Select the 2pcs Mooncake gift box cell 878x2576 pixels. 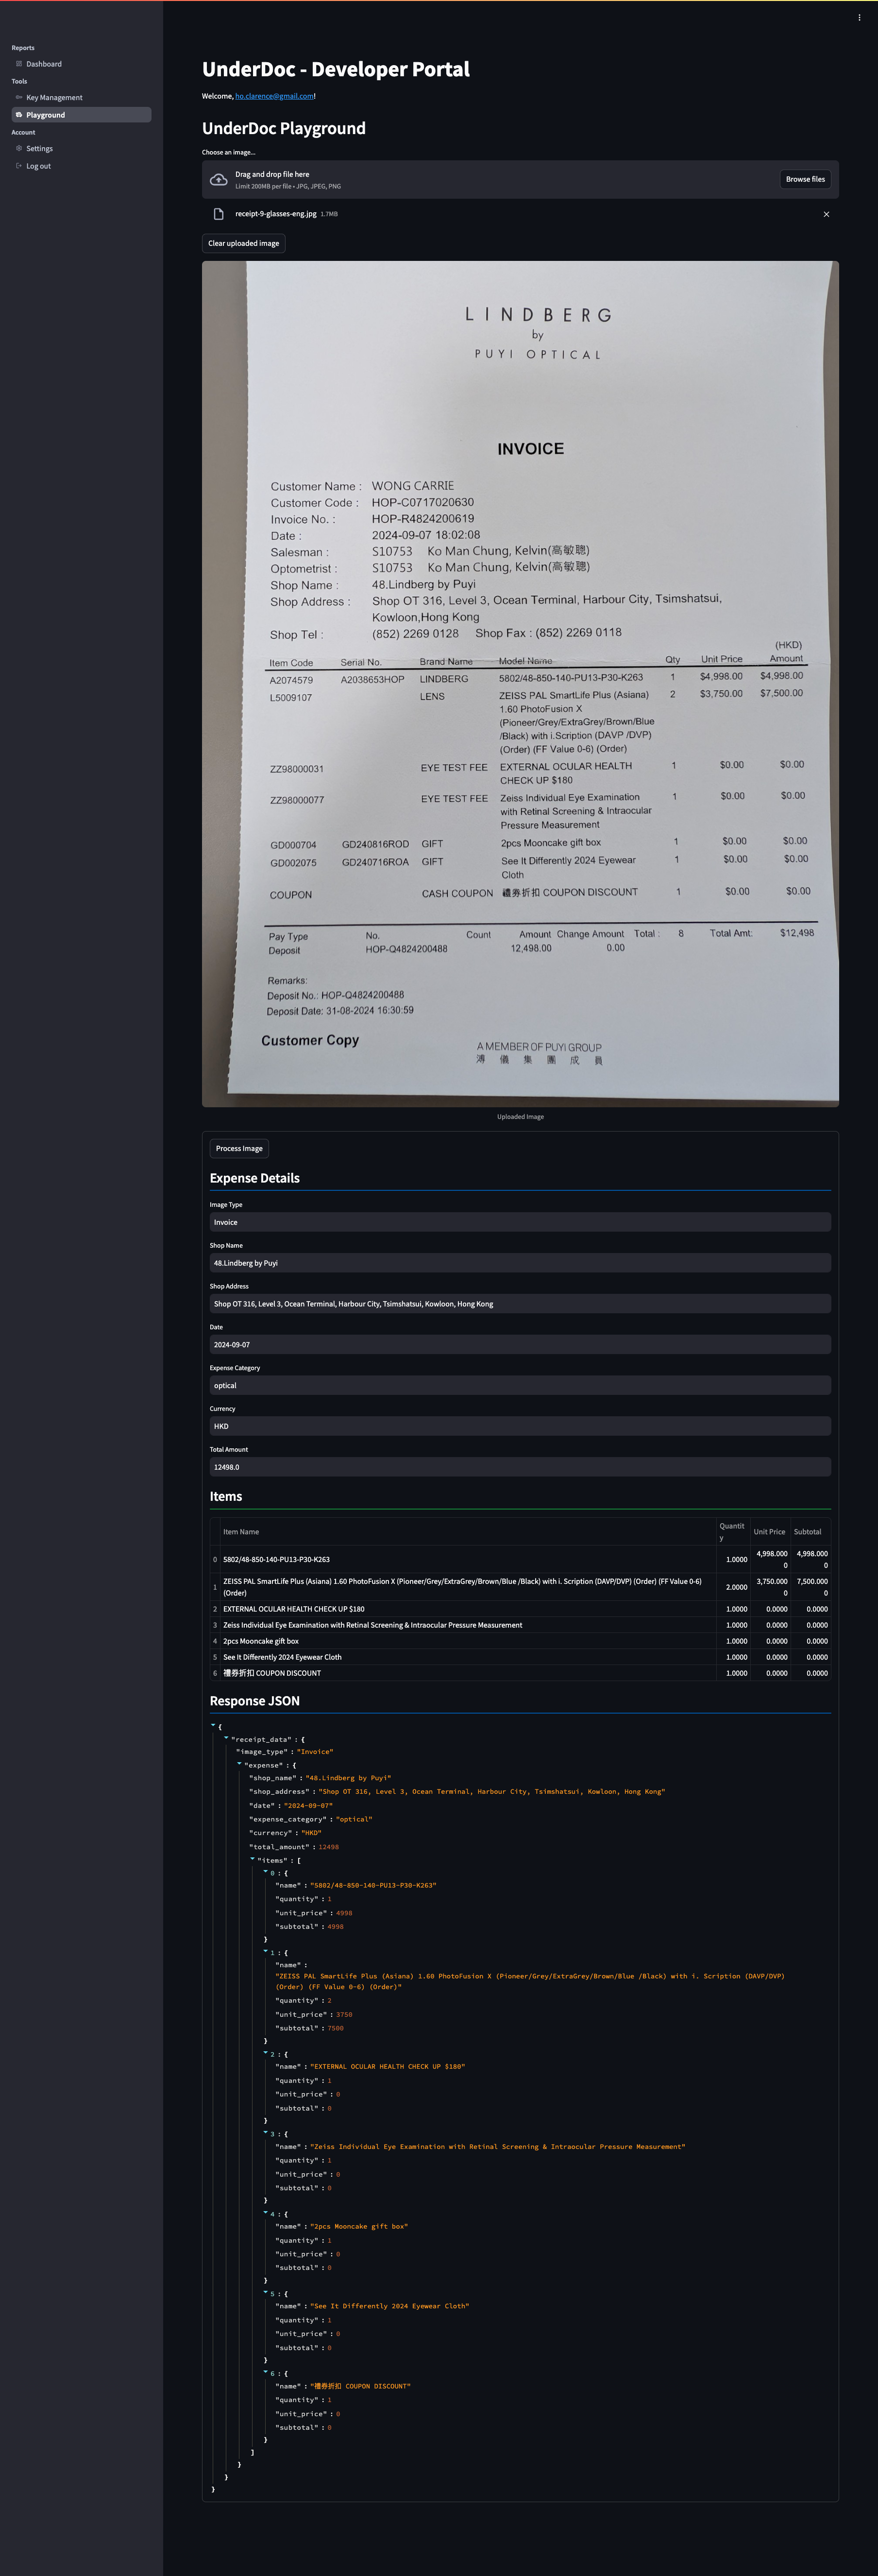pos(467,1641)
